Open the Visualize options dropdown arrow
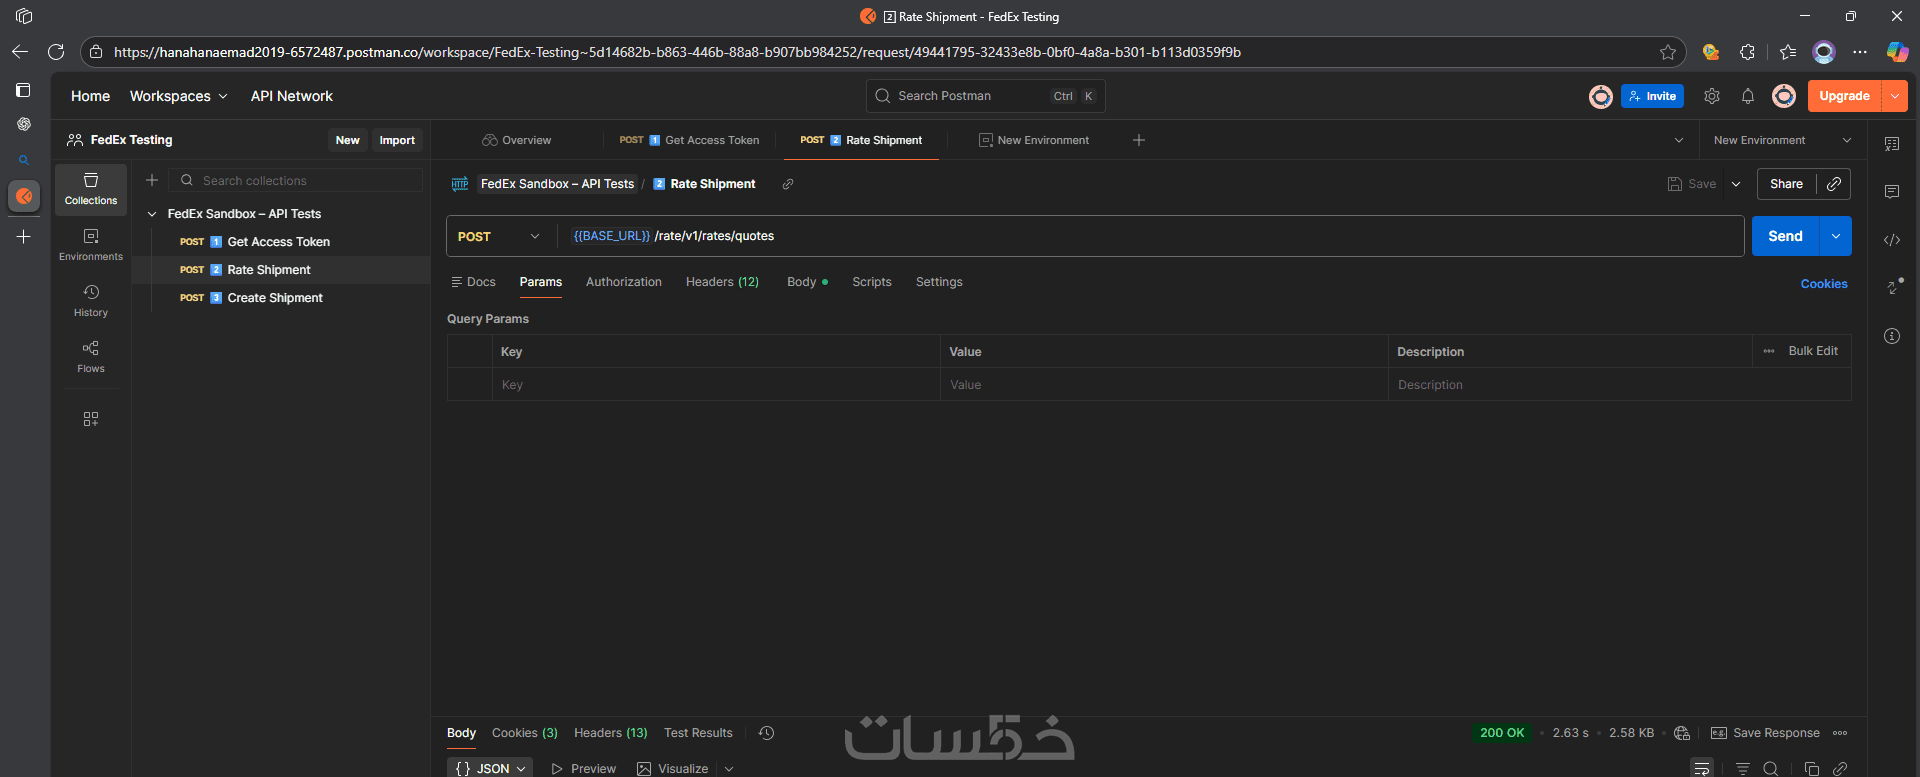The width and height of the screenshot is (1920, 777). (729, 769)
